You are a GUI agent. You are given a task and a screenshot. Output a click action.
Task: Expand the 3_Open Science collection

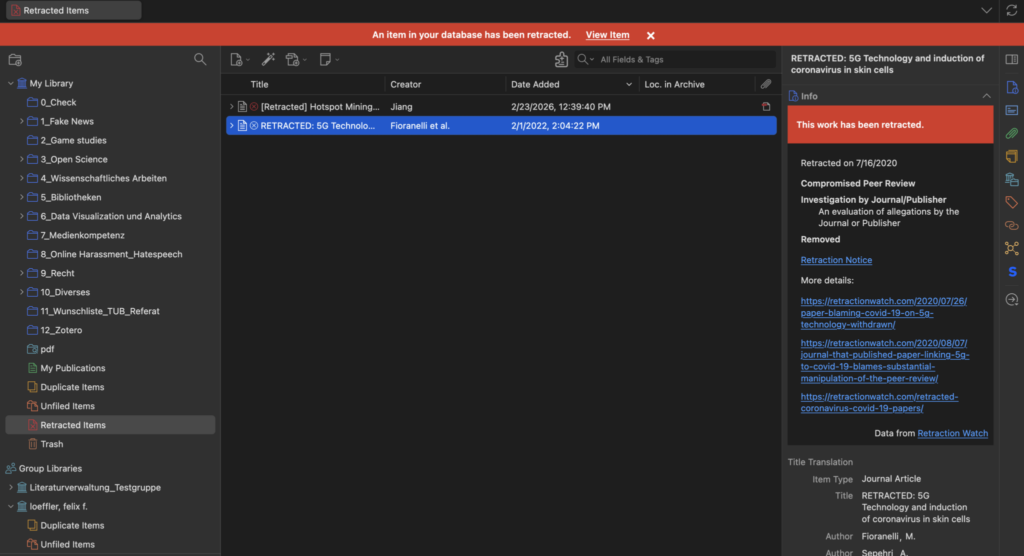pyautogui.click(x=22, y=159)
